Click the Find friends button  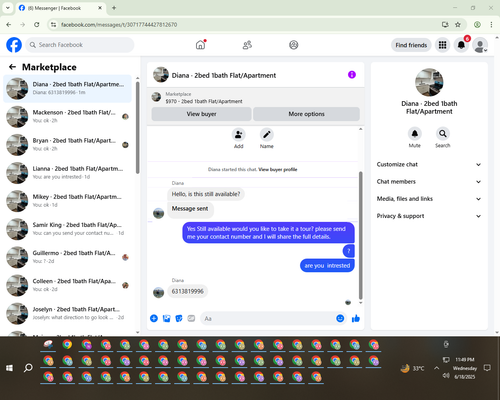tap(411, 45)
